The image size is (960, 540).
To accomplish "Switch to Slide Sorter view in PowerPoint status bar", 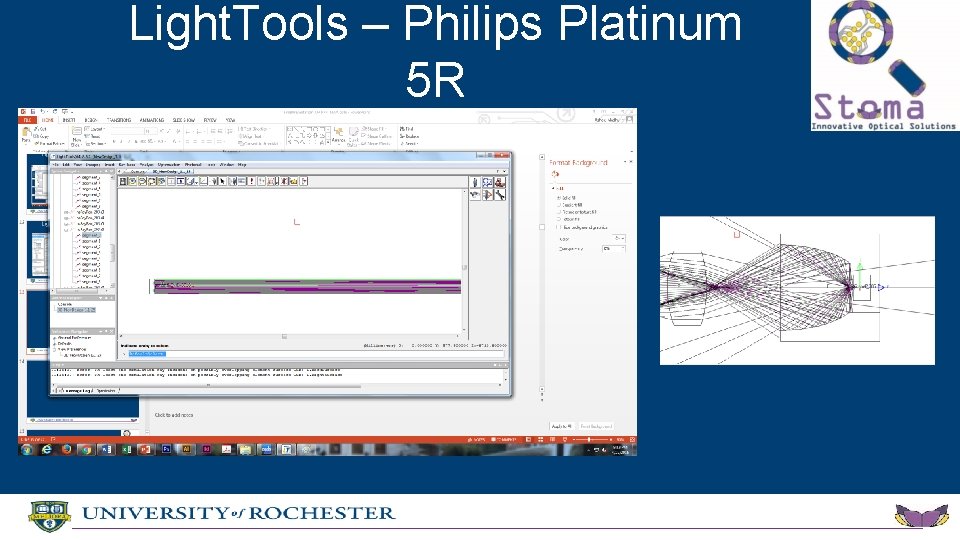I will tap(541, 440).
